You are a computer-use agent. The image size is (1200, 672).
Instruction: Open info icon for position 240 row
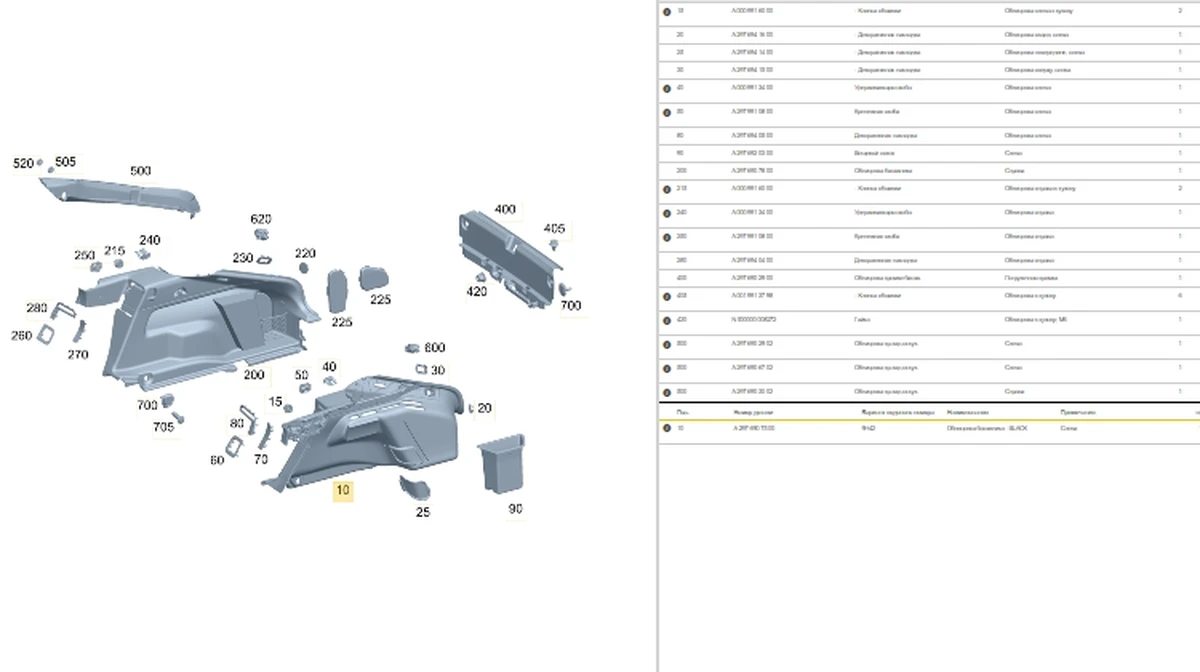tap(667, 213)
